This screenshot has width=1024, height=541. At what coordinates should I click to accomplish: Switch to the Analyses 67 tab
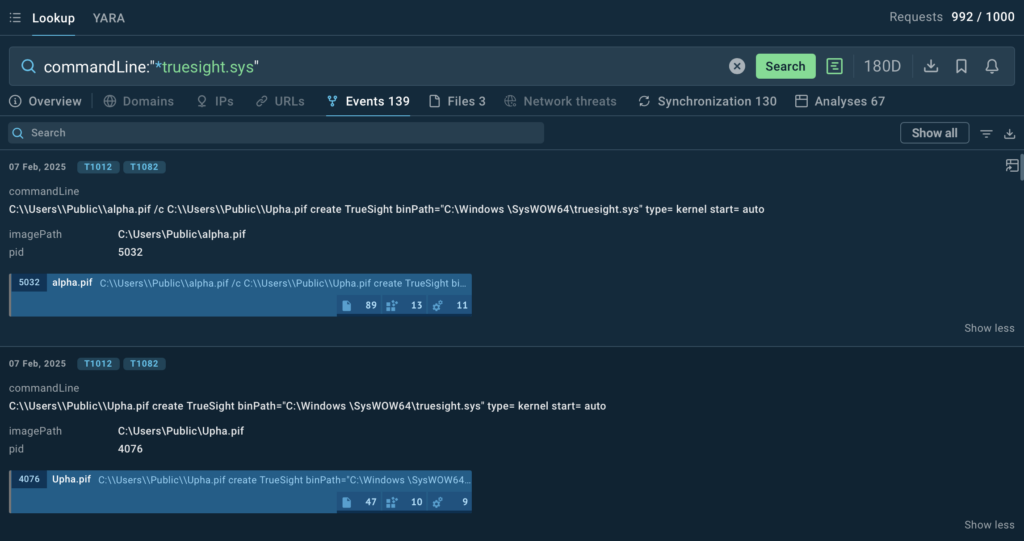point(840,101)
